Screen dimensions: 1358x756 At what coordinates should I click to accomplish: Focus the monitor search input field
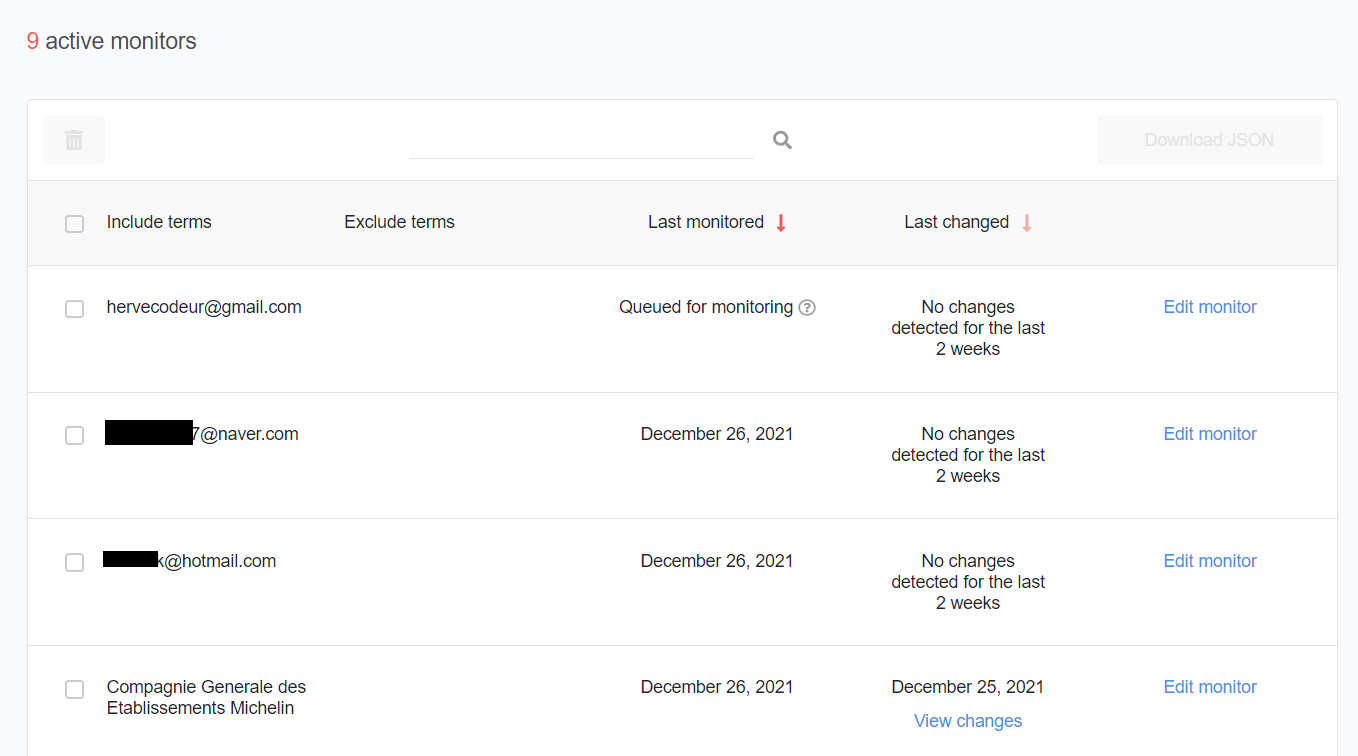(582, 140)
